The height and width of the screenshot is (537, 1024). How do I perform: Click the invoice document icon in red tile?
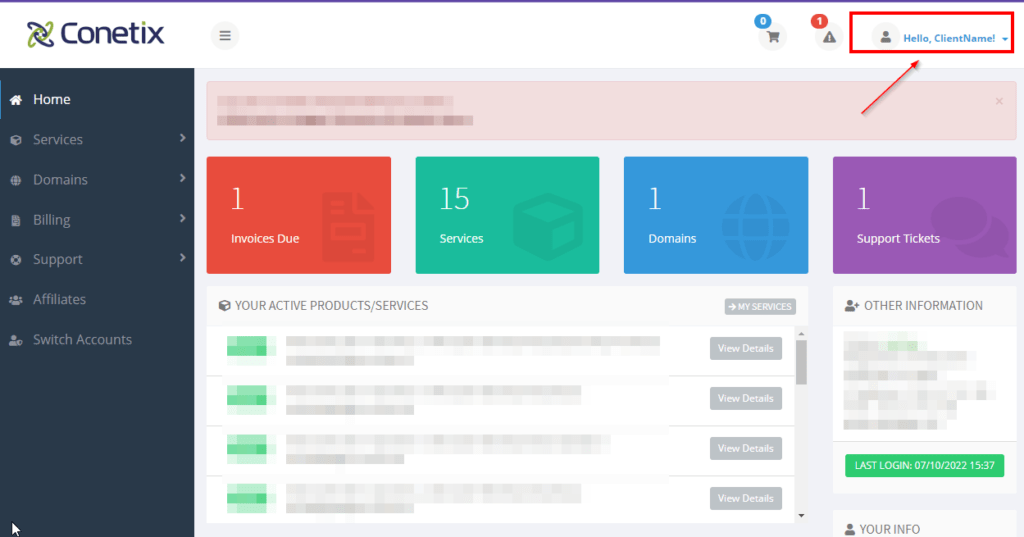349,227
